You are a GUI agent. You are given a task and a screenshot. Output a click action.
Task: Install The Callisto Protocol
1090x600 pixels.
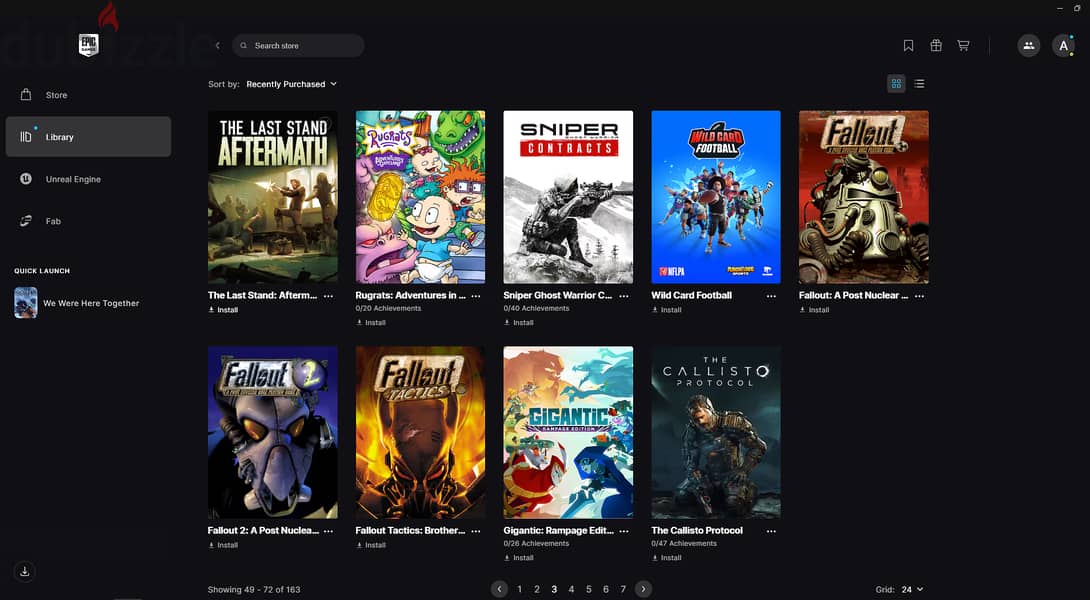(x=667, y=558)
